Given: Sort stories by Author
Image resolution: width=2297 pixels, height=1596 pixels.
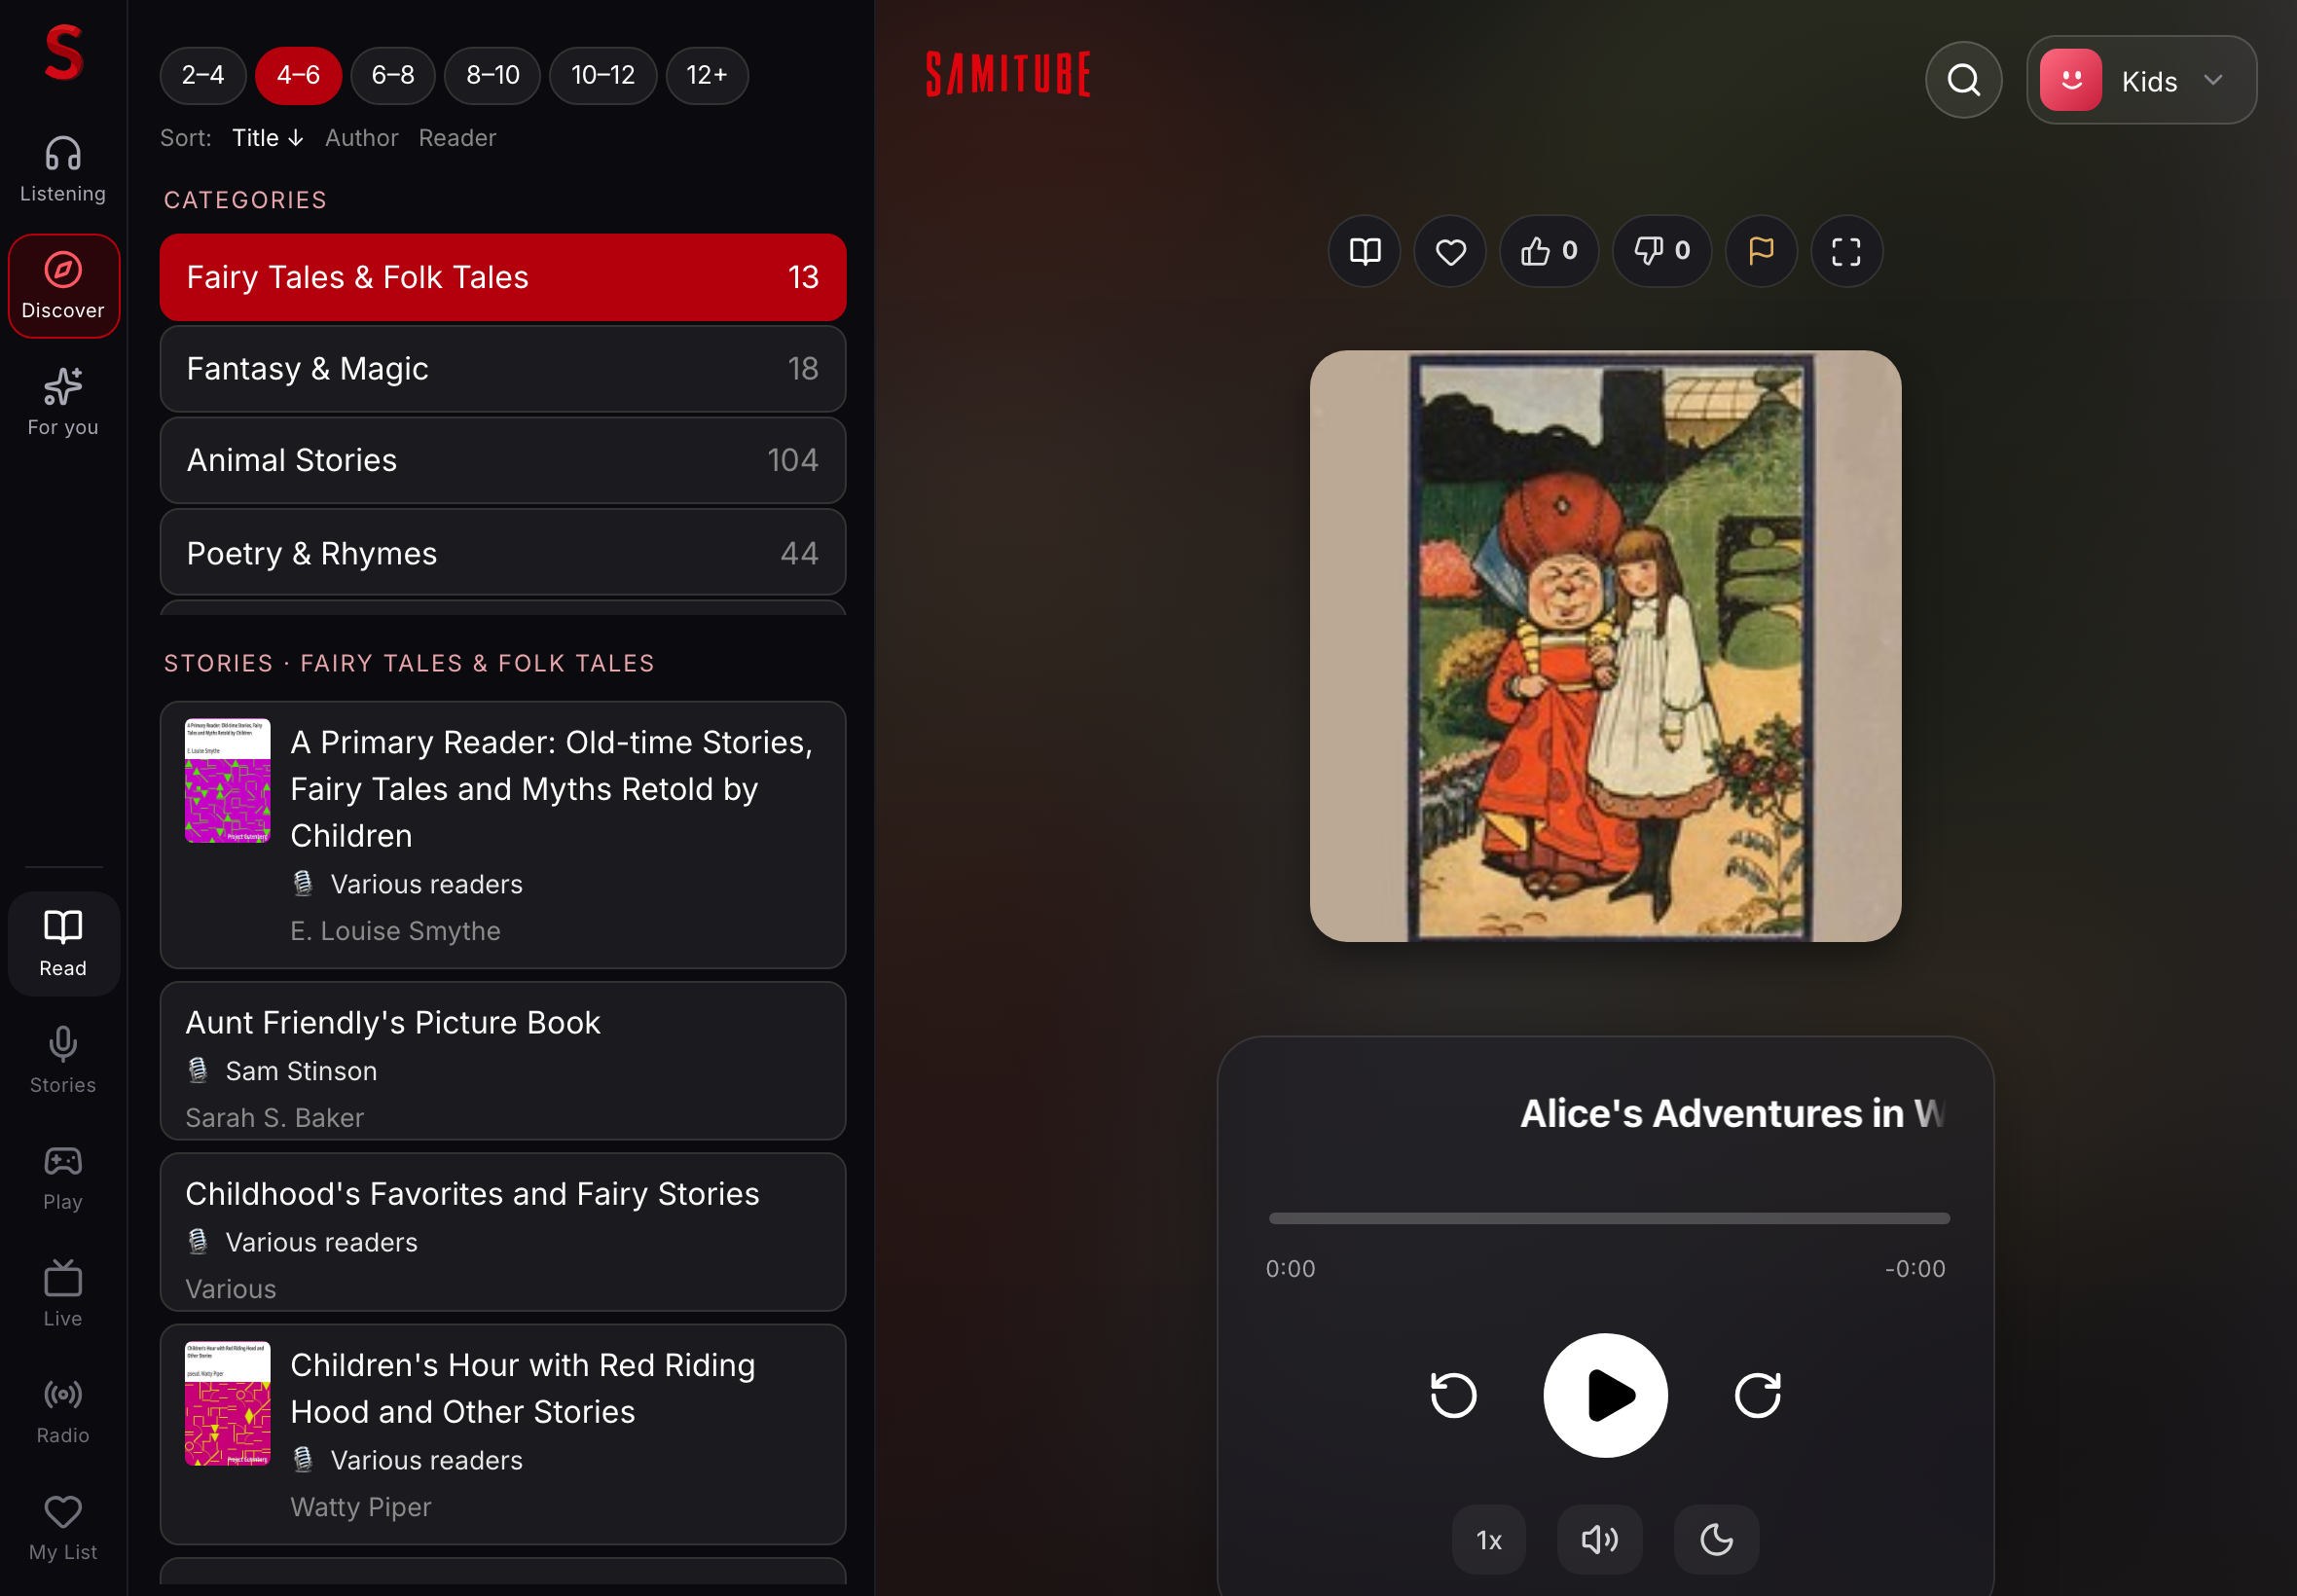Looking at the screenshot, I should pos(361,138).
